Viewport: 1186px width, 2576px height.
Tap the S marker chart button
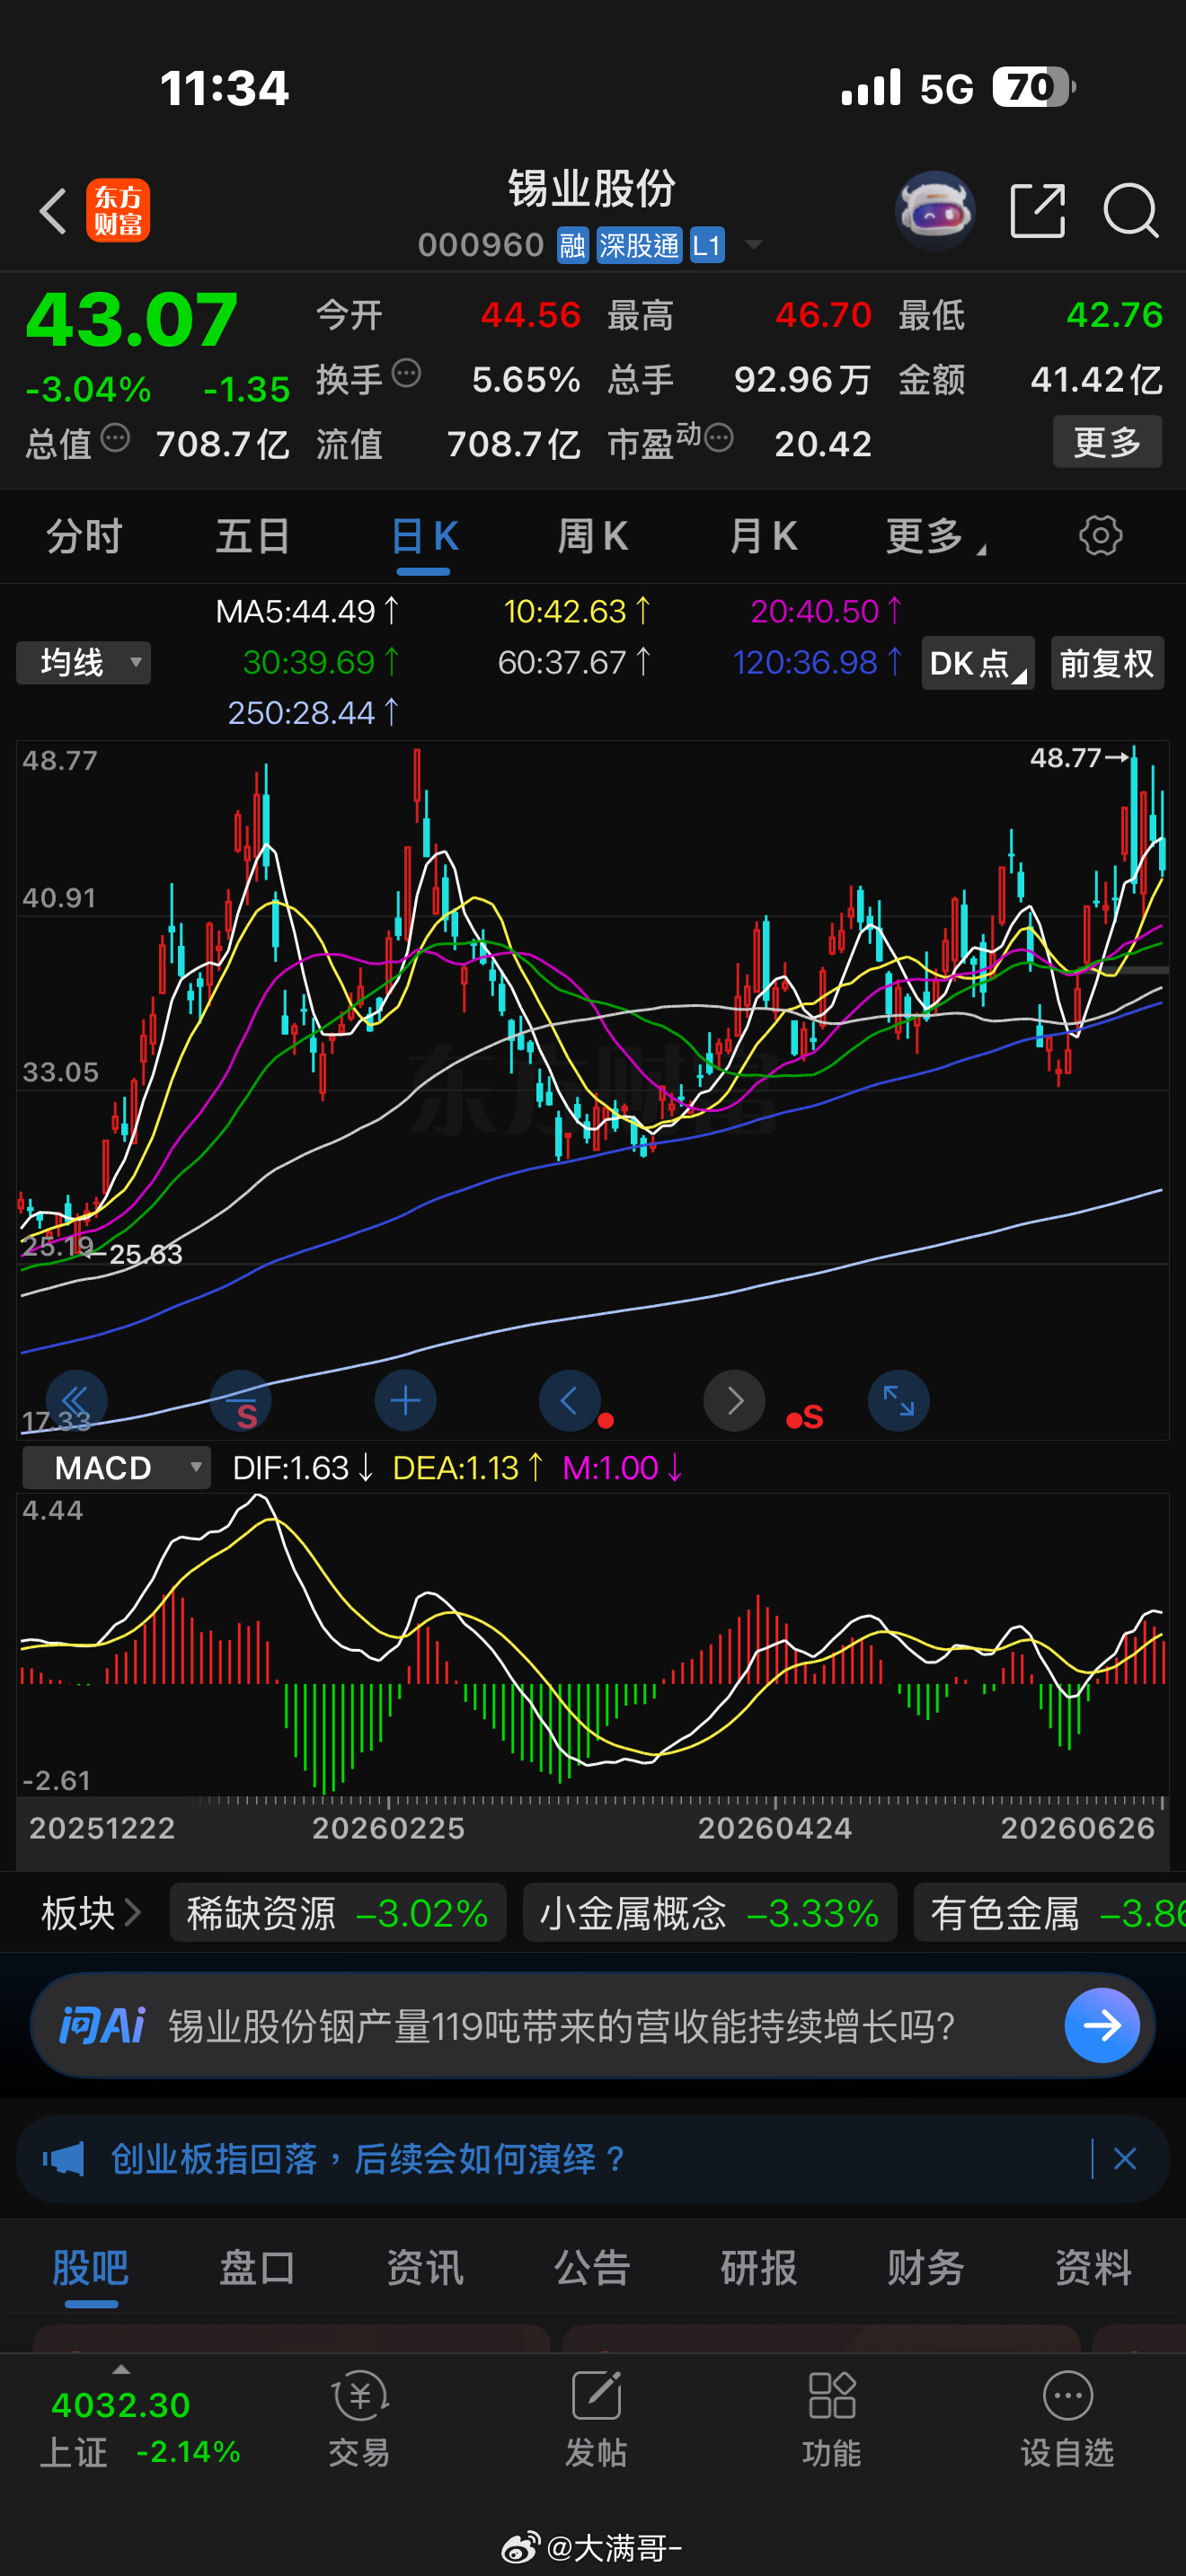coord(241,1400)
